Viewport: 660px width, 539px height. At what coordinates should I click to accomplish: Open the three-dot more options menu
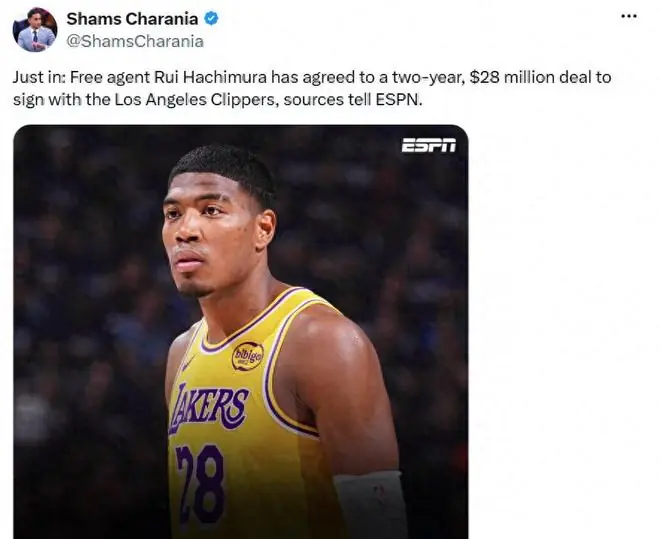[629, 16]
